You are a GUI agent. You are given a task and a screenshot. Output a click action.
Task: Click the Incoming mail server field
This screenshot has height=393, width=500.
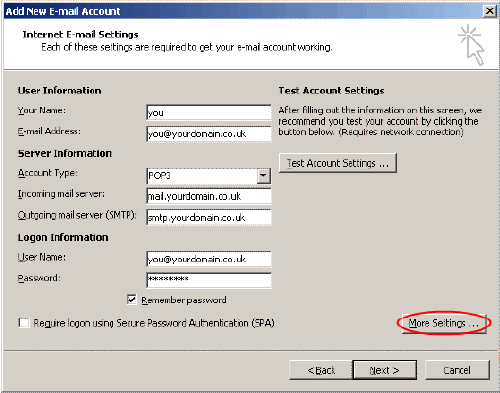(x=209, y=196)
